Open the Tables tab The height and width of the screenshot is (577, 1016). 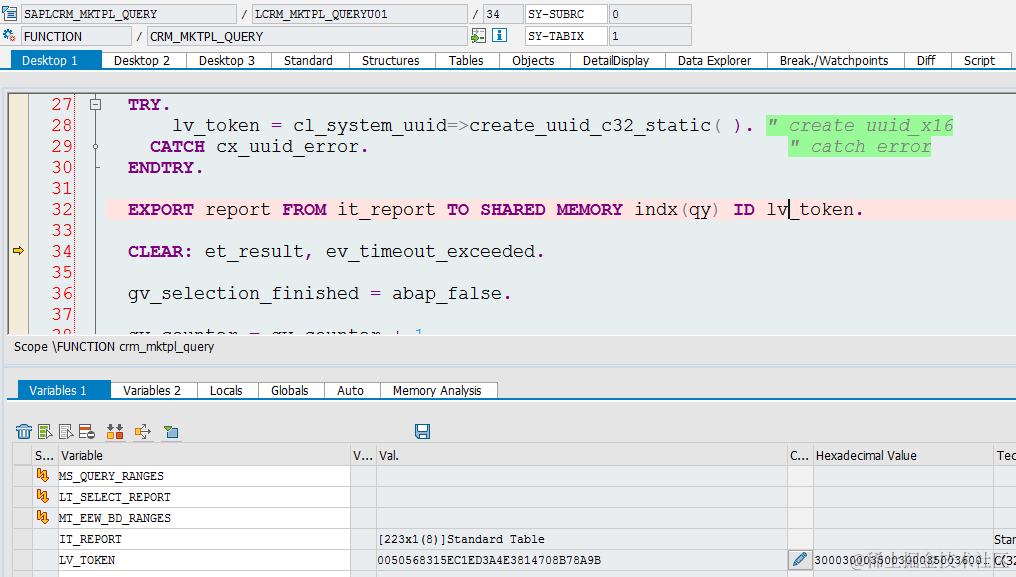tap(466, 60)
